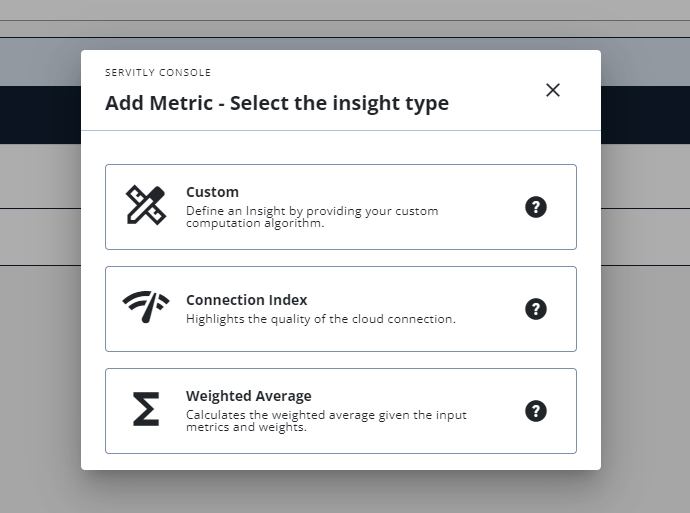This screenshot has height=513, width=690.
Task: Click the dark navy header bar behind dialog
Action: point(40,115)
